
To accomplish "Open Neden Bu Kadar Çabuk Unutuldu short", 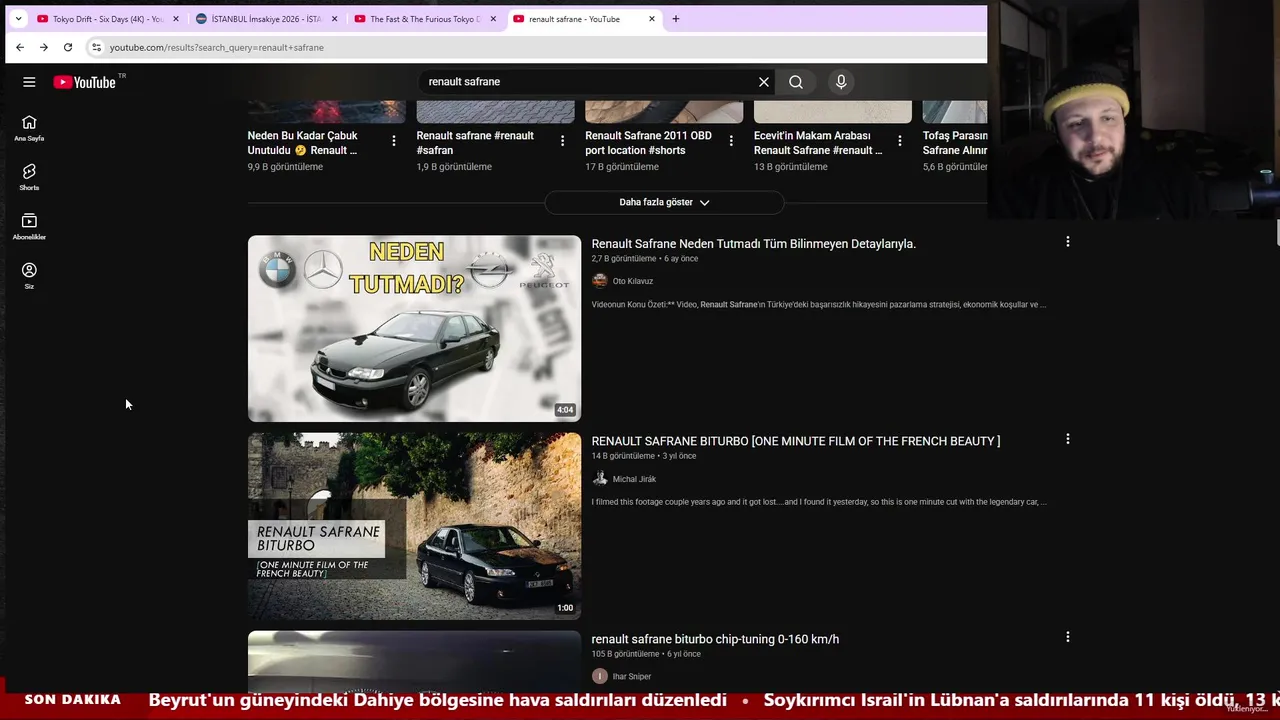I will click(x=302, y=143).
